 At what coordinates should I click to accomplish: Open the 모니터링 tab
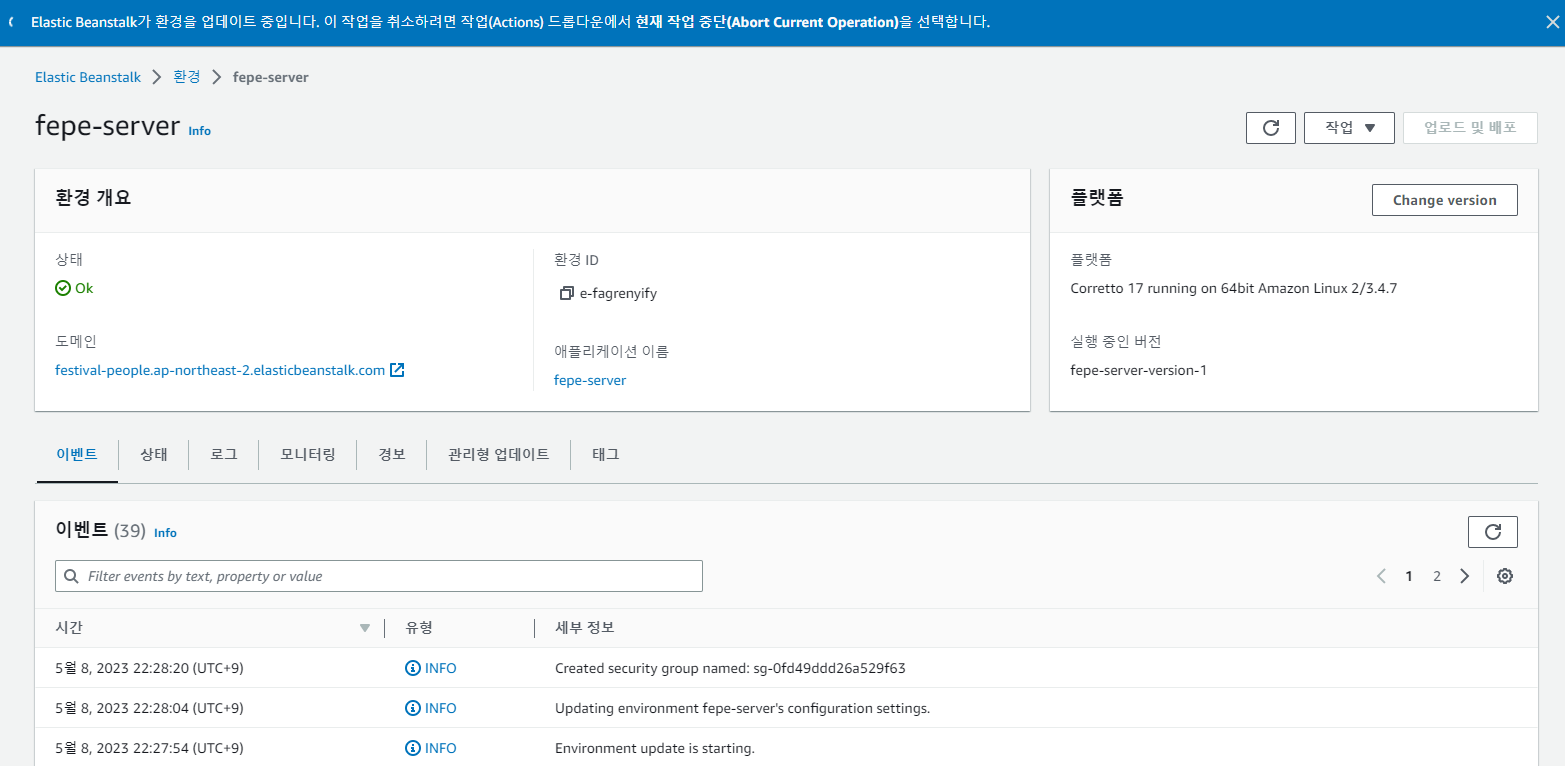pos(308,454)
